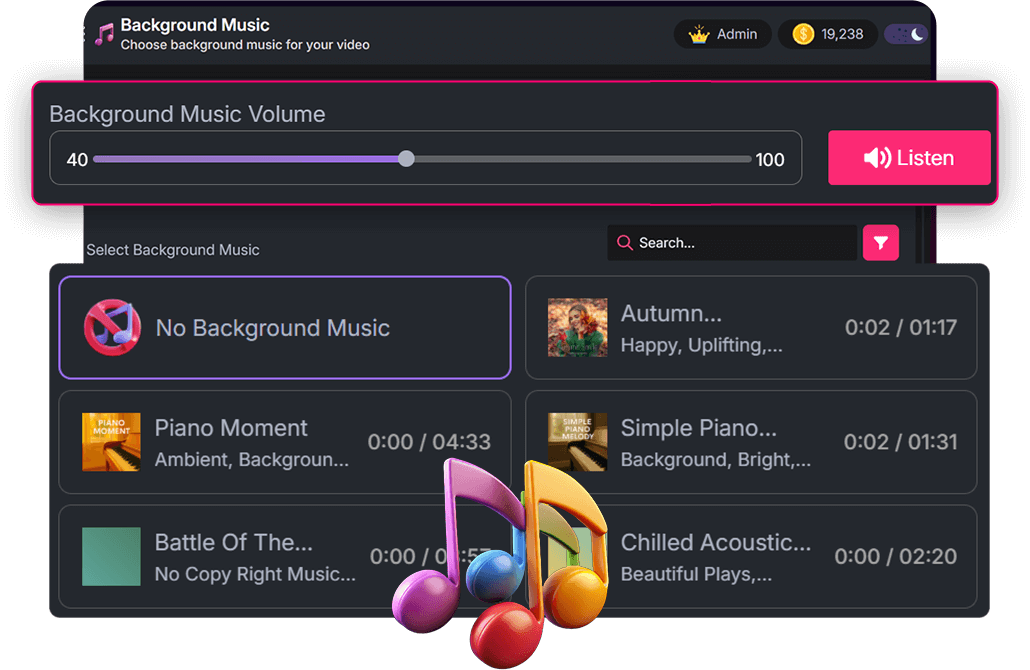
Task: Click the Admin crown icon
Action: [x=699, y=34]
